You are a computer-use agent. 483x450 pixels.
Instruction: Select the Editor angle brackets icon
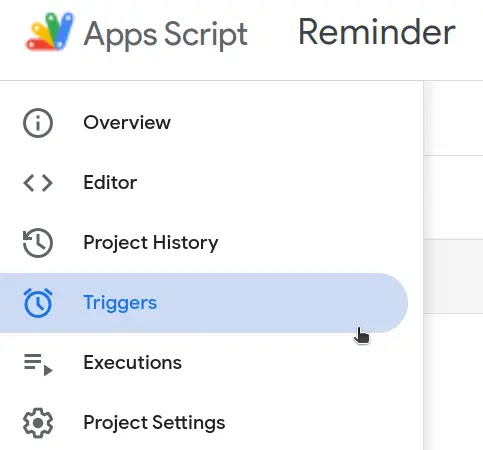38,183
